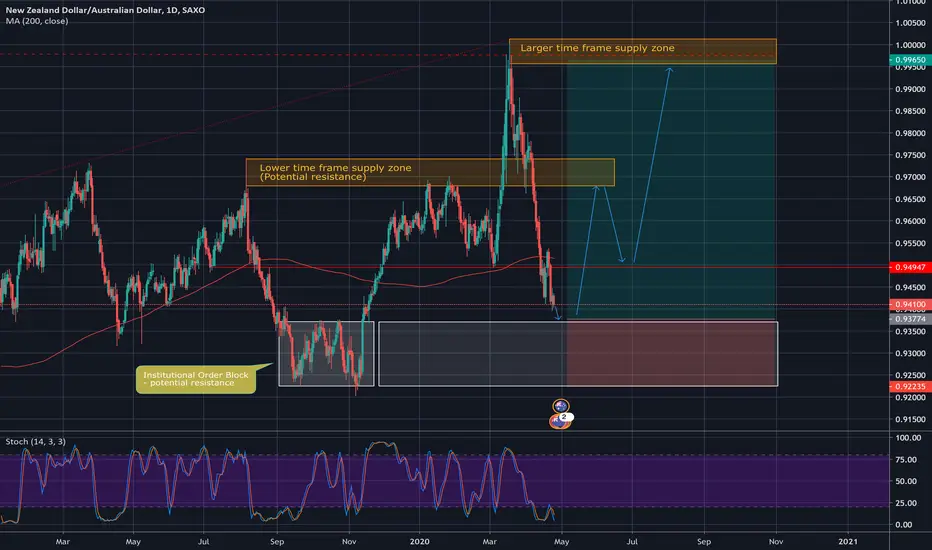This screenshot has height=550, width=932.
Task: Select the MA (200, close) indicator label
Action: point(37,21)
